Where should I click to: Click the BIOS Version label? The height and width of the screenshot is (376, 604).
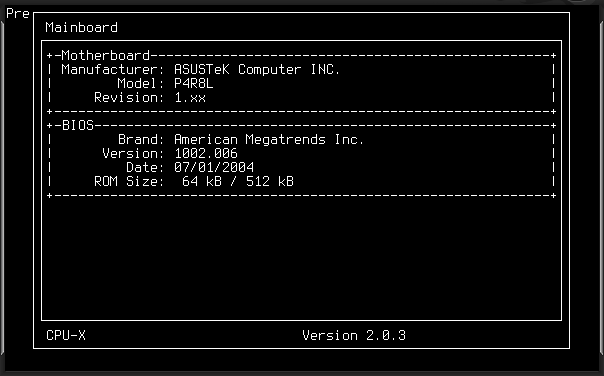click(x=133, y=153)
